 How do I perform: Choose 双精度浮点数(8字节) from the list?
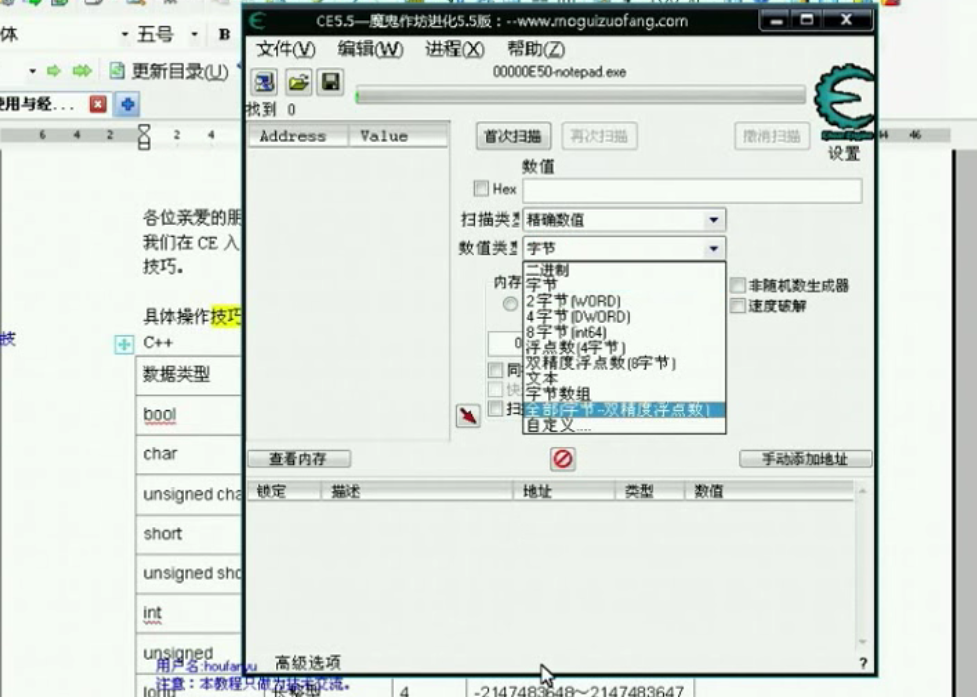[x=624, y=363]
